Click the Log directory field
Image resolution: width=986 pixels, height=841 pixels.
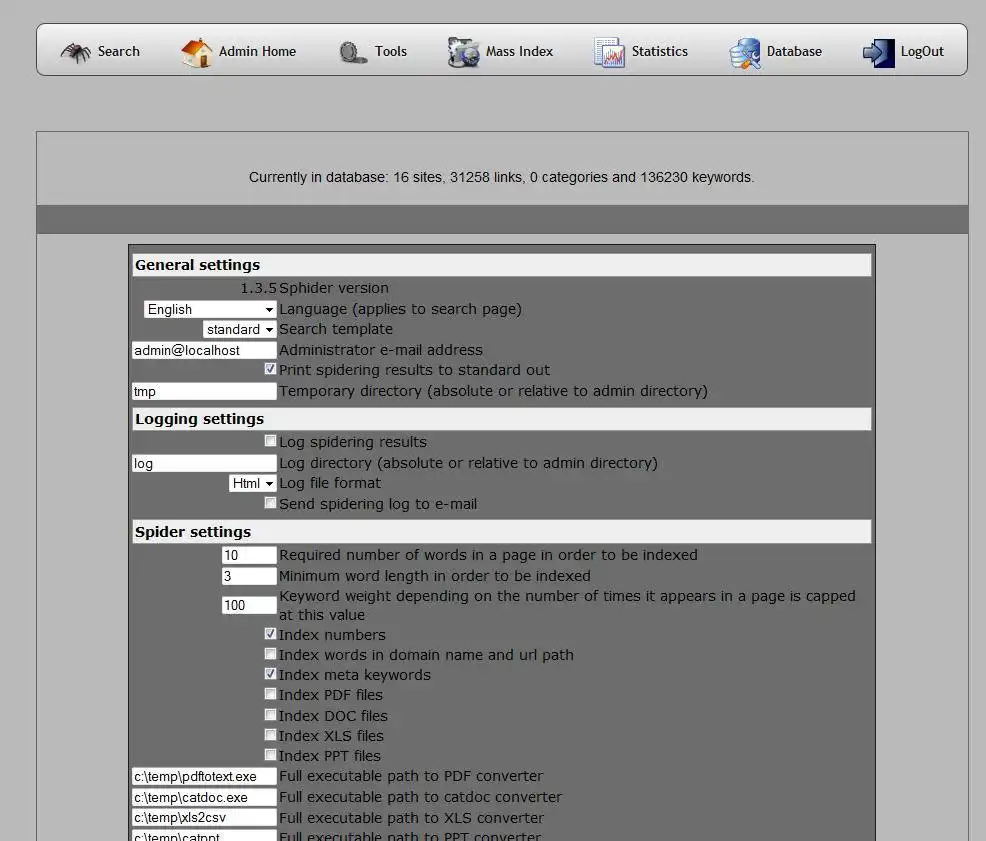click(x=204, y=464)
